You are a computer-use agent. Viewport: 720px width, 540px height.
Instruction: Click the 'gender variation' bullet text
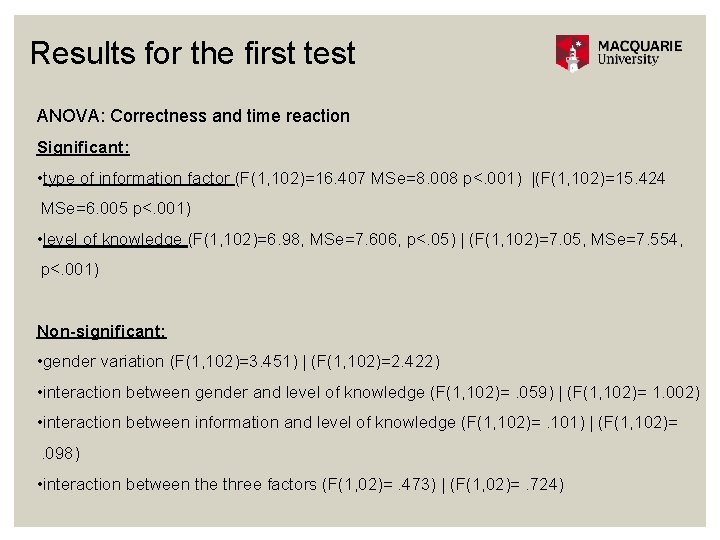(x=104, y=361)
